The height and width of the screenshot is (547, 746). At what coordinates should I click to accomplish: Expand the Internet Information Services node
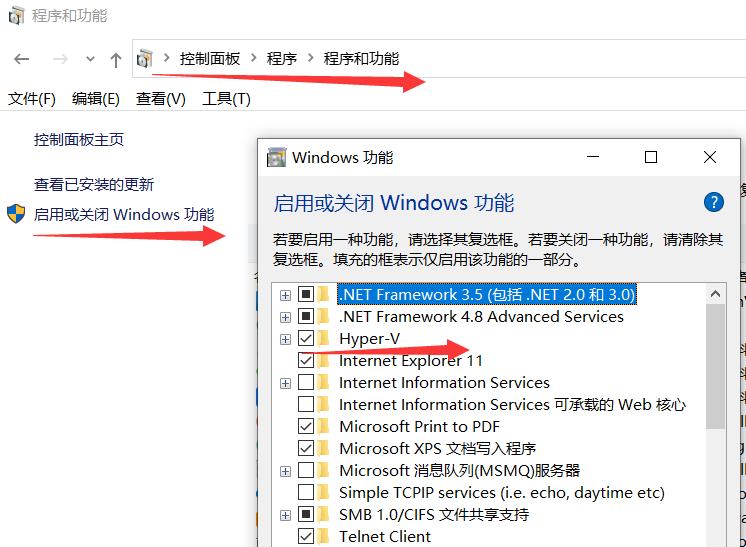(x=285, y=383)
